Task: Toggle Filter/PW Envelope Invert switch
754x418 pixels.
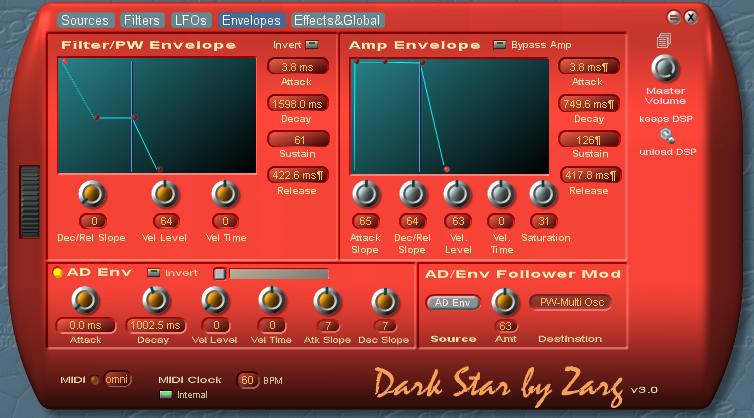Action: pos(312,45)
